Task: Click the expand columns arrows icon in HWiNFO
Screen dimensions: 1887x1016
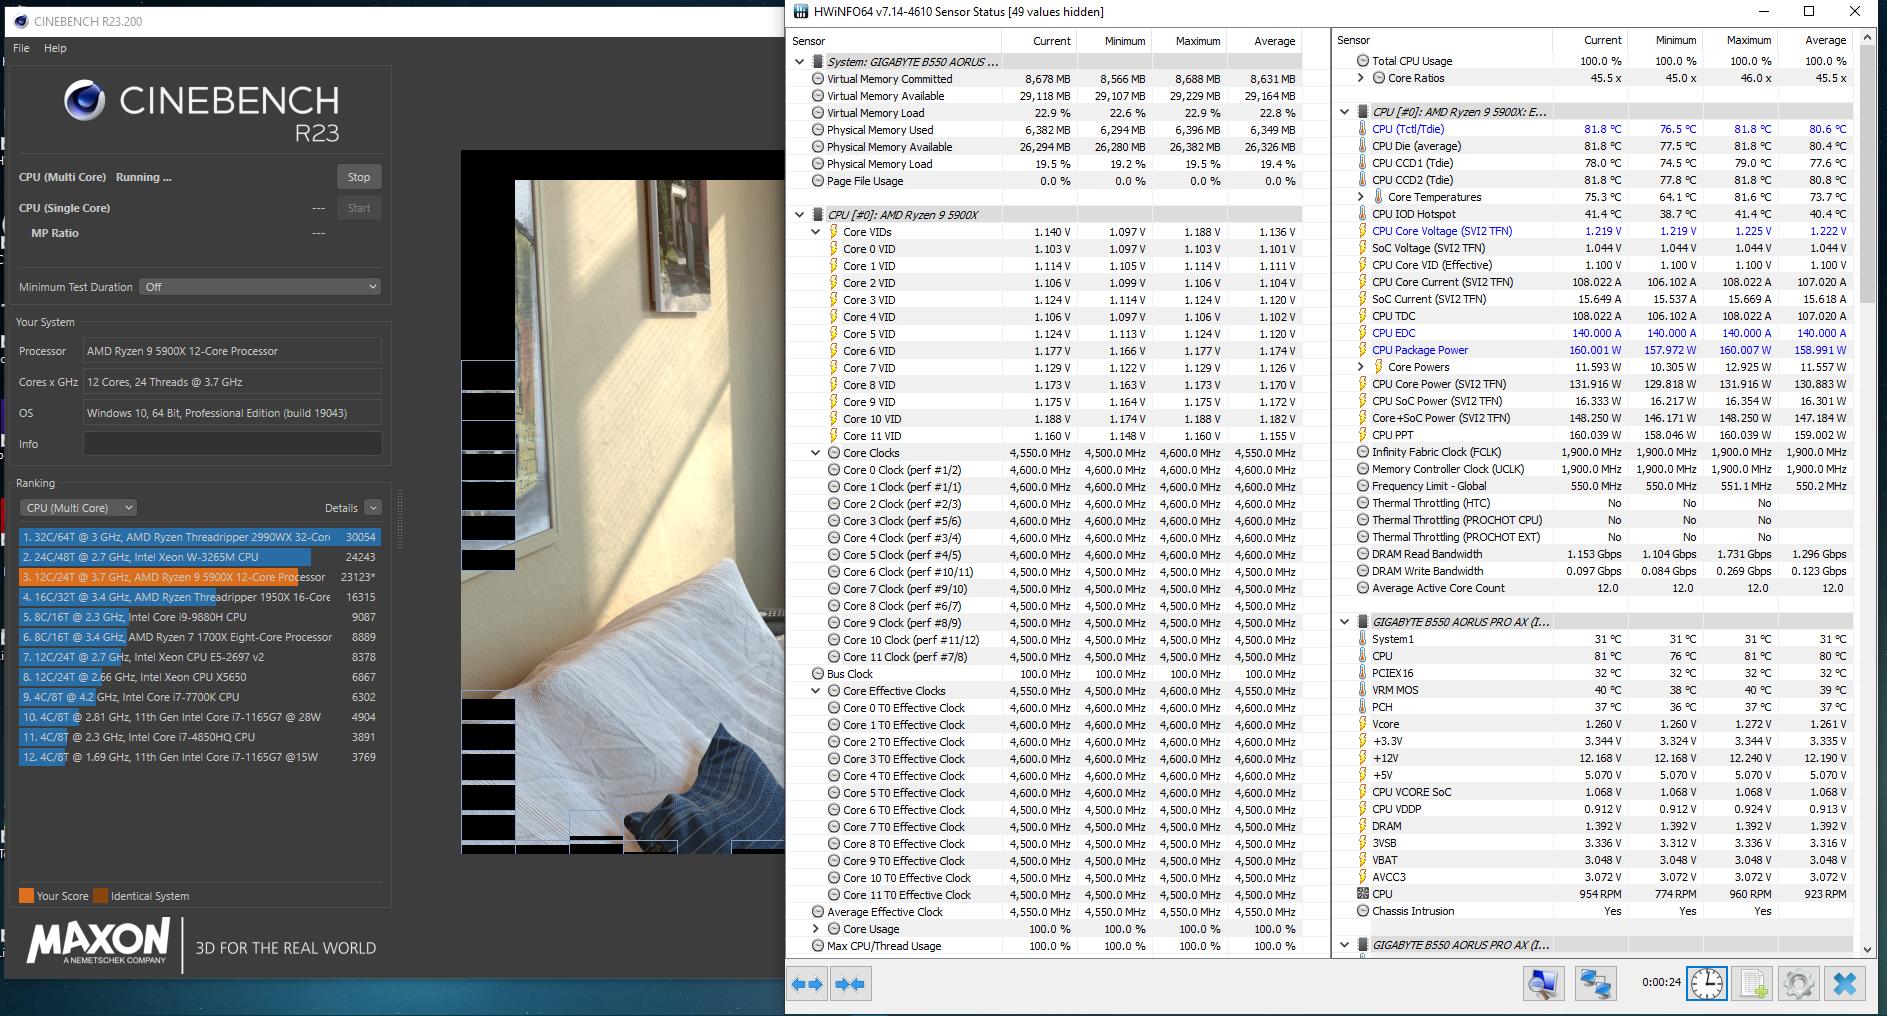Action: coord(807,984)
